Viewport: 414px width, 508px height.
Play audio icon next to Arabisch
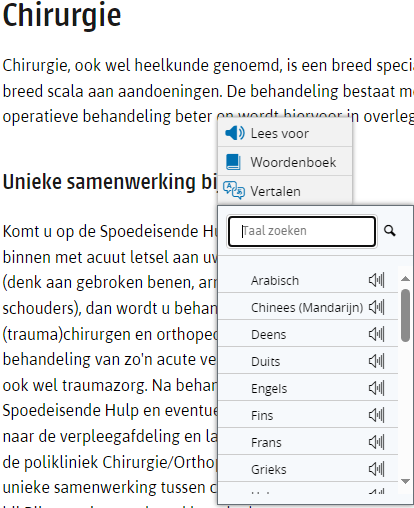pyautogui.click(x=377, y=280)
